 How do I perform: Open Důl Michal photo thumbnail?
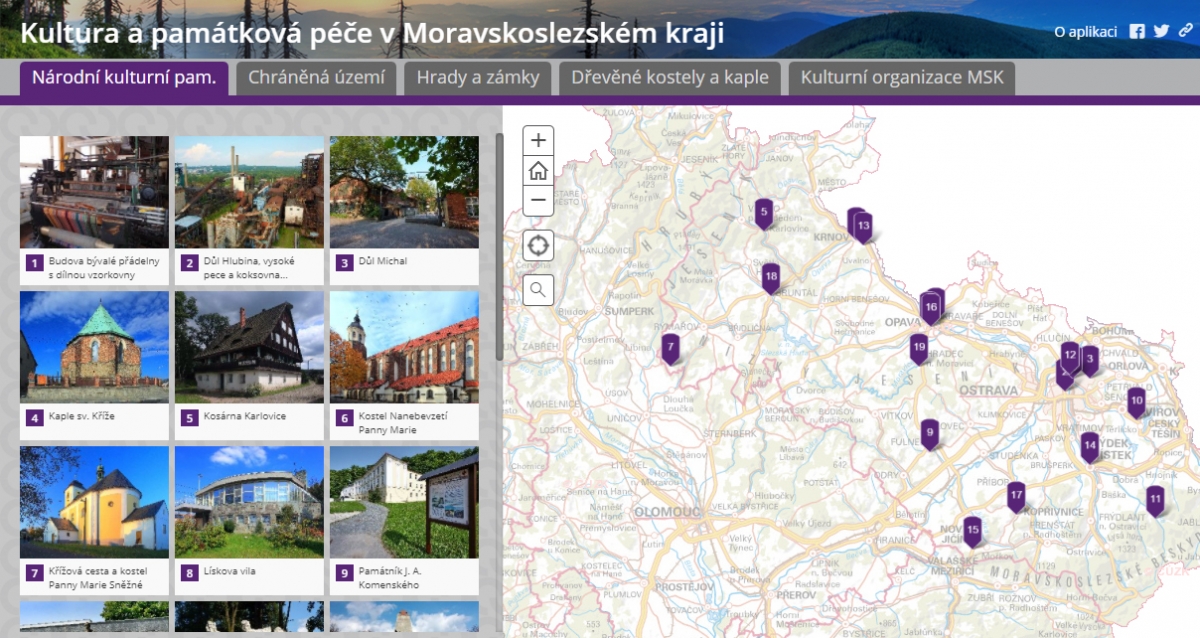pos(404,192)
